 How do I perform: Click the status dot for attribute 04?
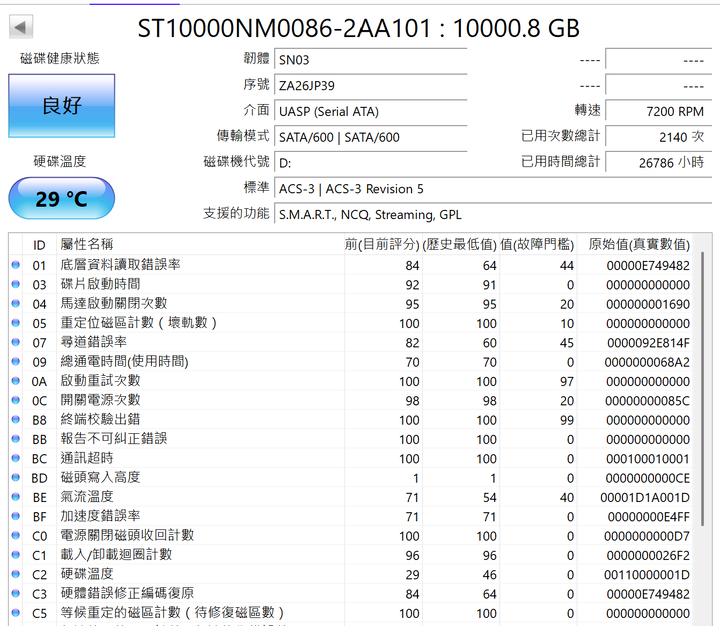pyautogui.click(x=16, y=304)
